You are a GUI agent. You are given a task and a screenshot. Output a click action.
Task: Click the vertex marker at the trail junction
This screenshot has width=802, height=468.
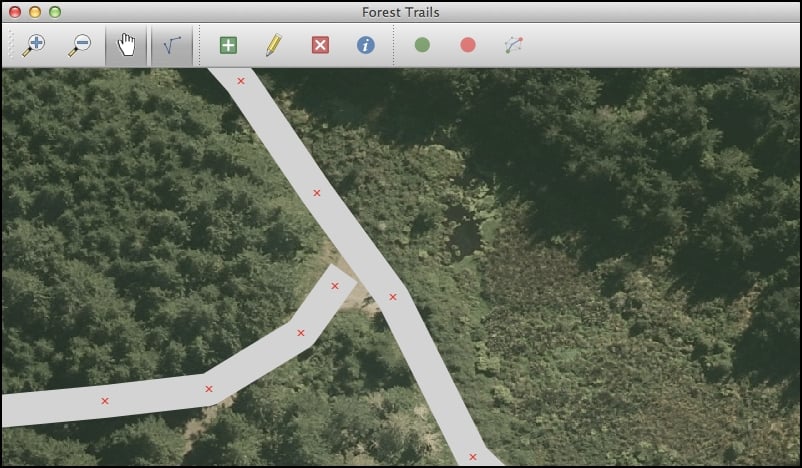393,297
